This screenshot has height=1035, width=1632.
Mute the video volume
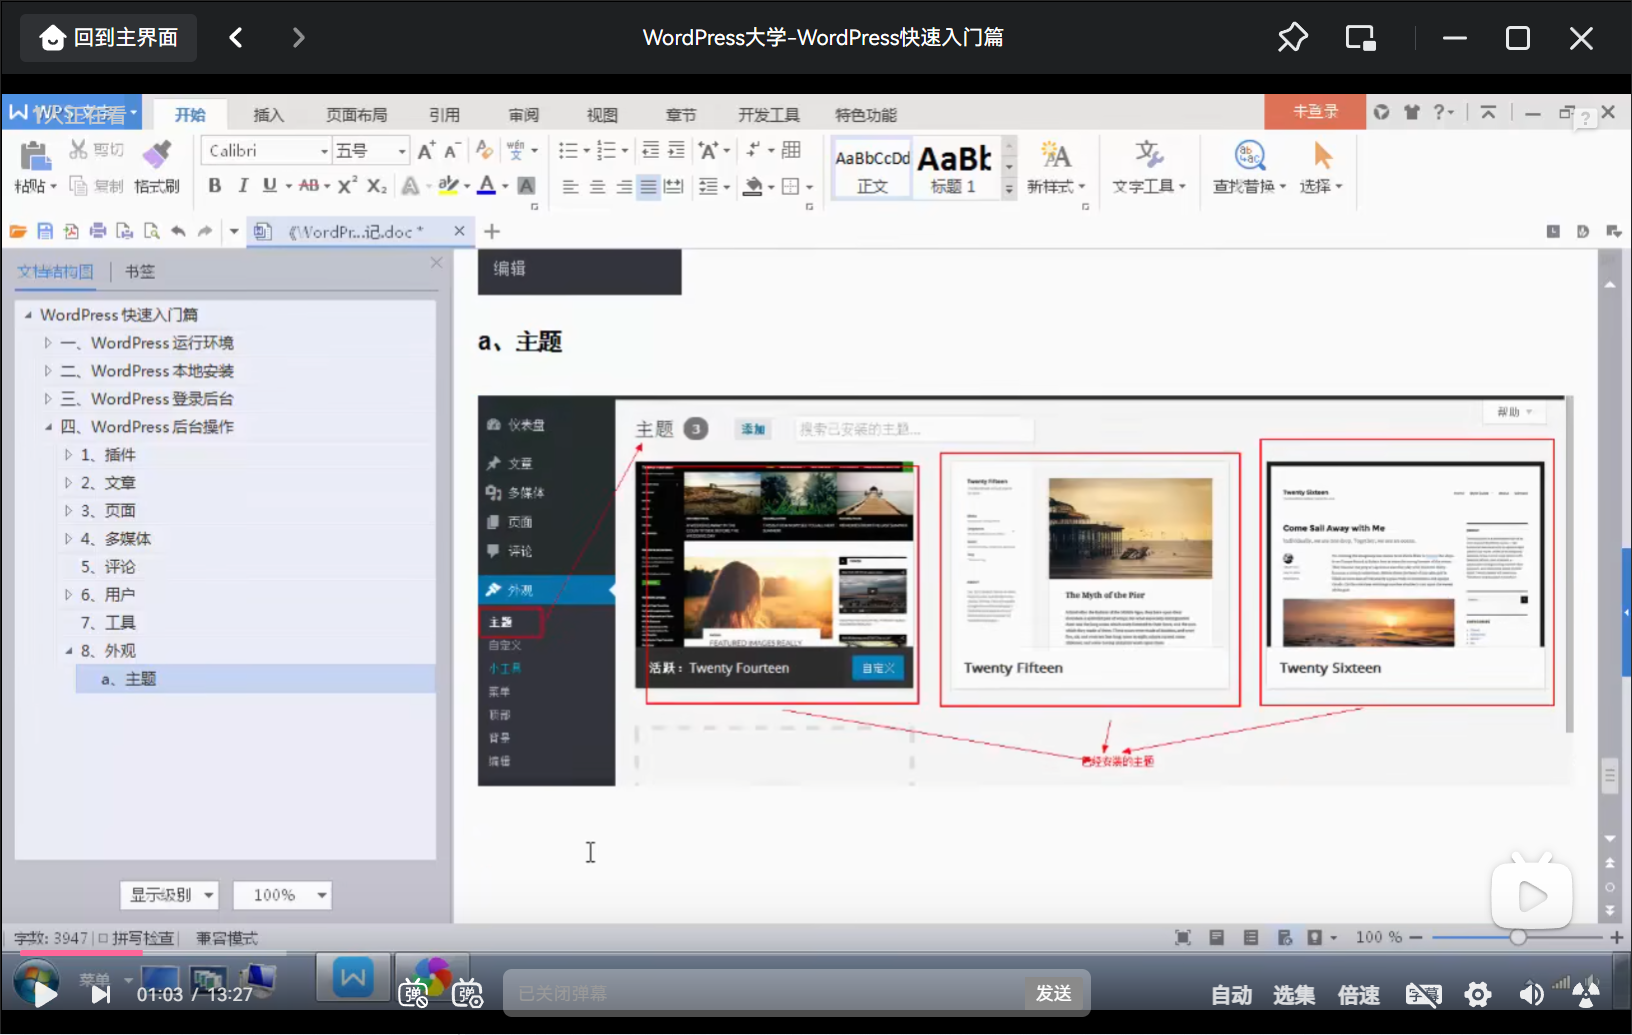click(1531, 994)
